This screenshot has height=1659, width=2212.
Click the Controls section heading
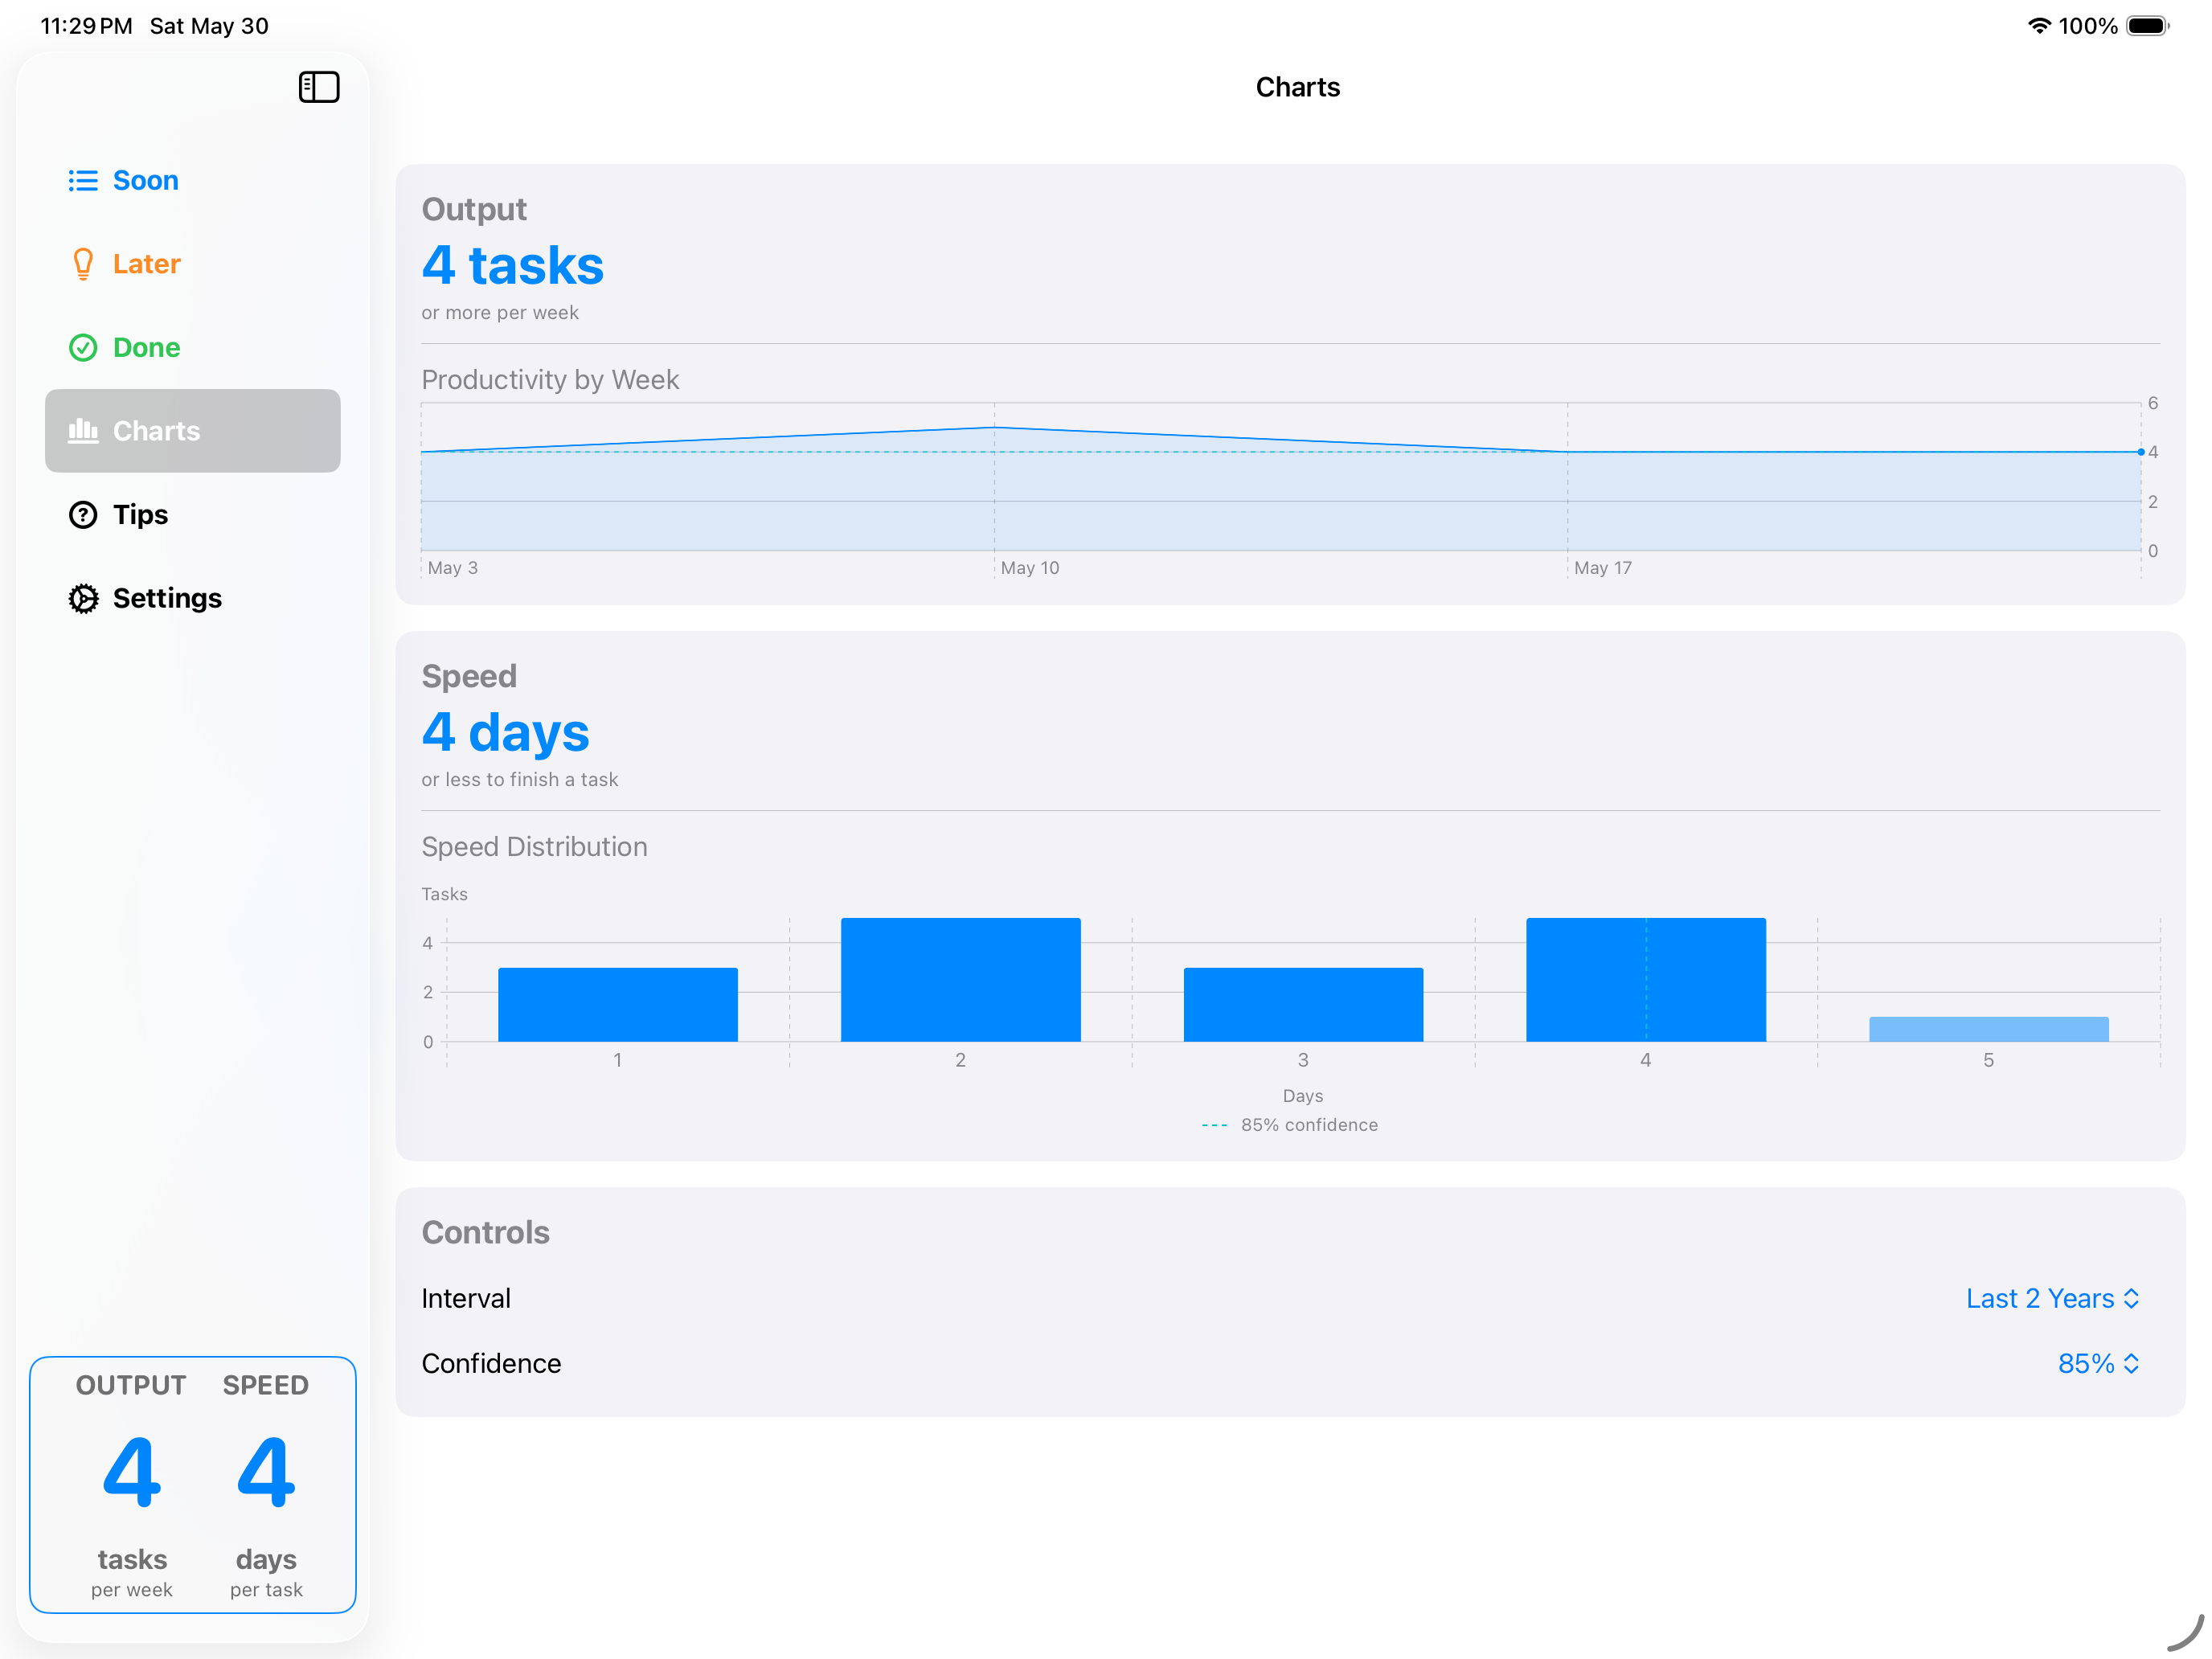tap(485, 1232)
